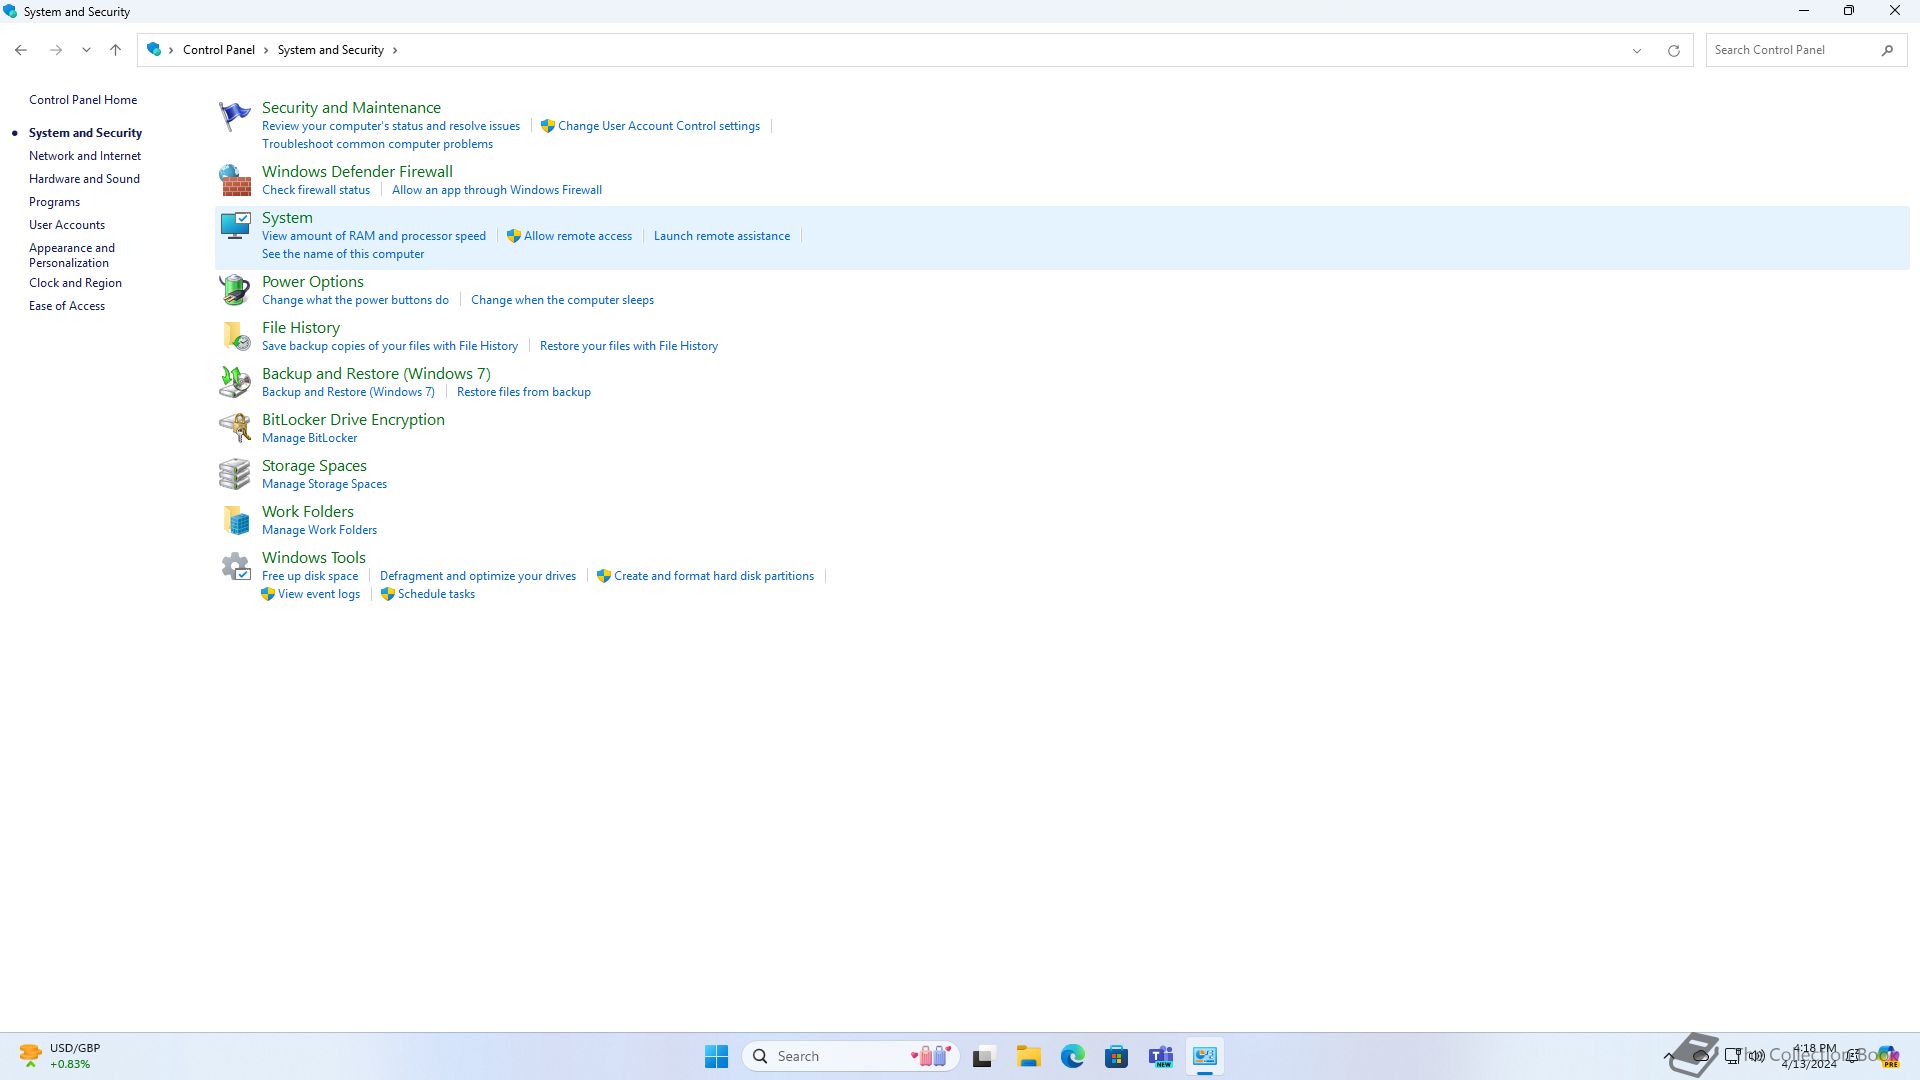Open File Explorer from the taskbar
Viewport: 1920px width, 1080px height.
point(1028,1056)
